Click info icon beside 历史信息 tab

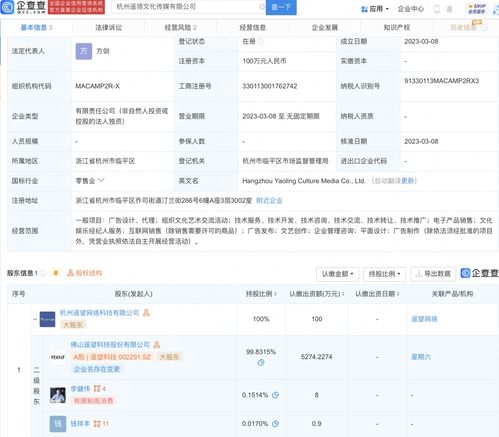click(x=484, y=28)
